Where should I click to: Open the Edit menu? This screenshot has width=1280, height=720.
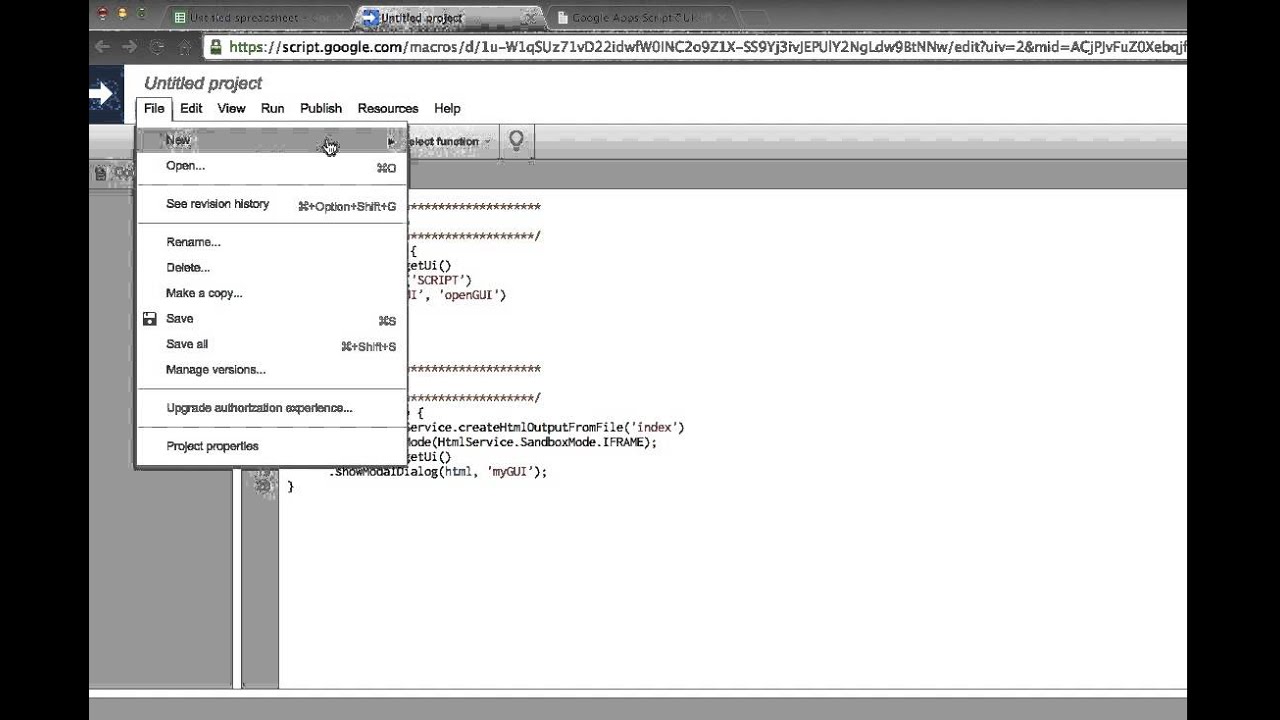[191, 108]
